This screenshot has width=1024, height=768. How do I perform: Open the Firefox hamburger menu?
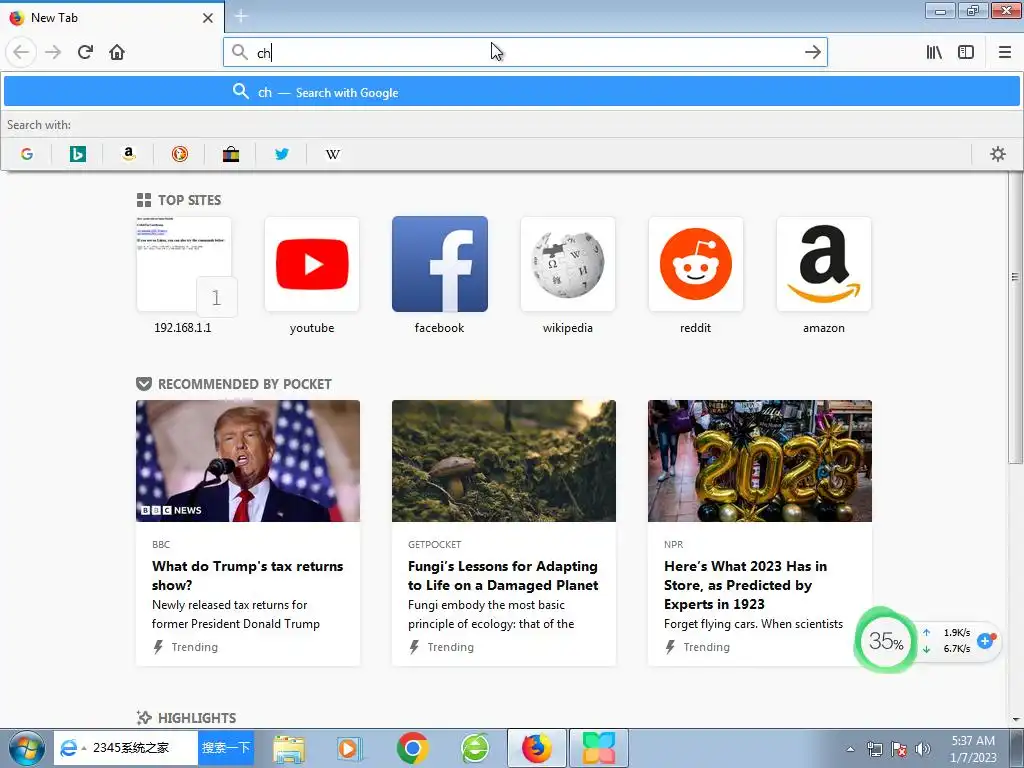pos(1004,52)
